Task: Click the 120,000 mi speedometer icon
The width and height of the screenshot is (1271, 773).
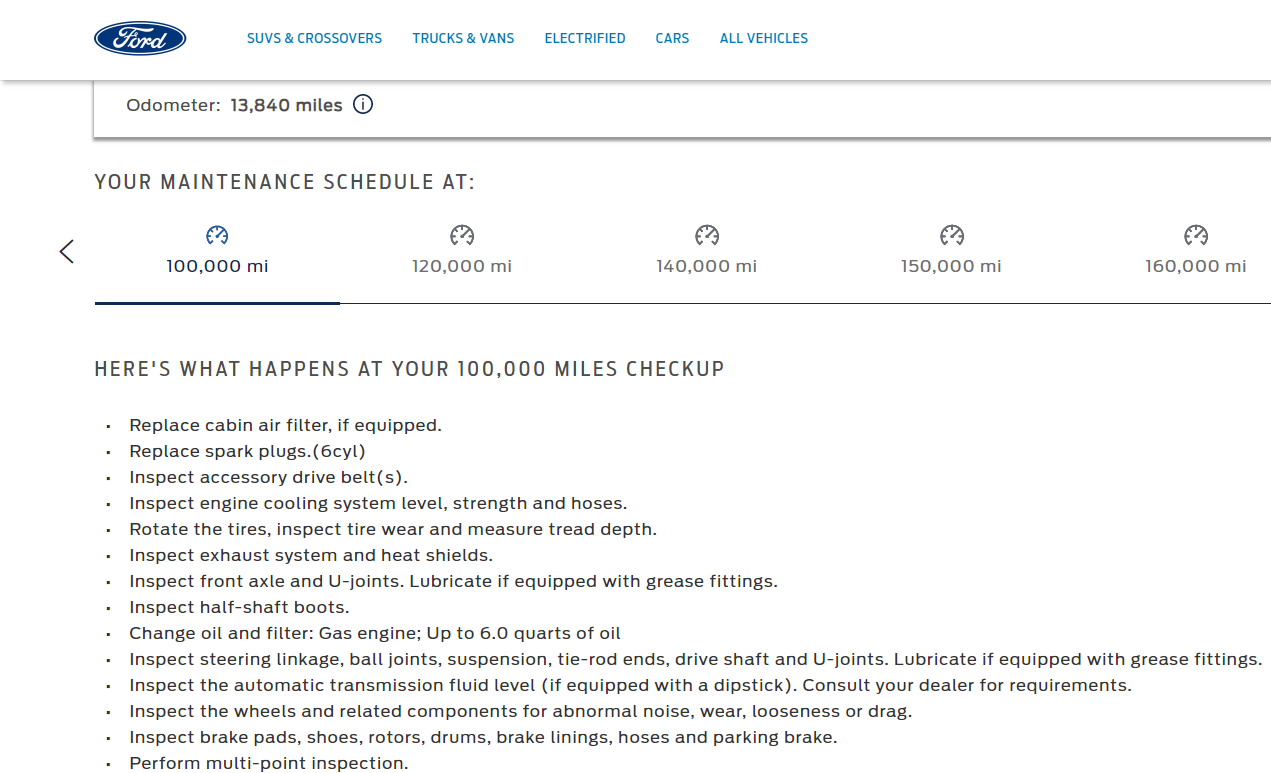Action: (x=462, y=236)
